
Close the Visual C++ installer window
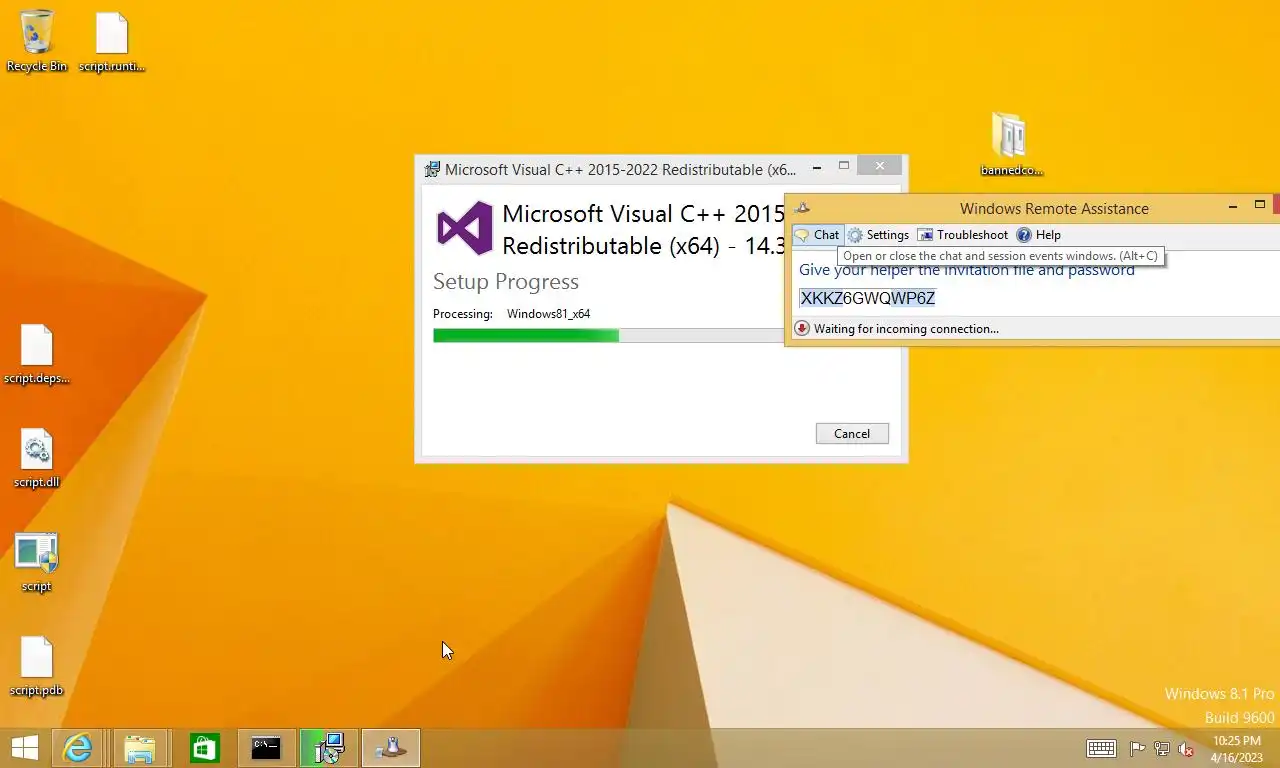point(879,166)
